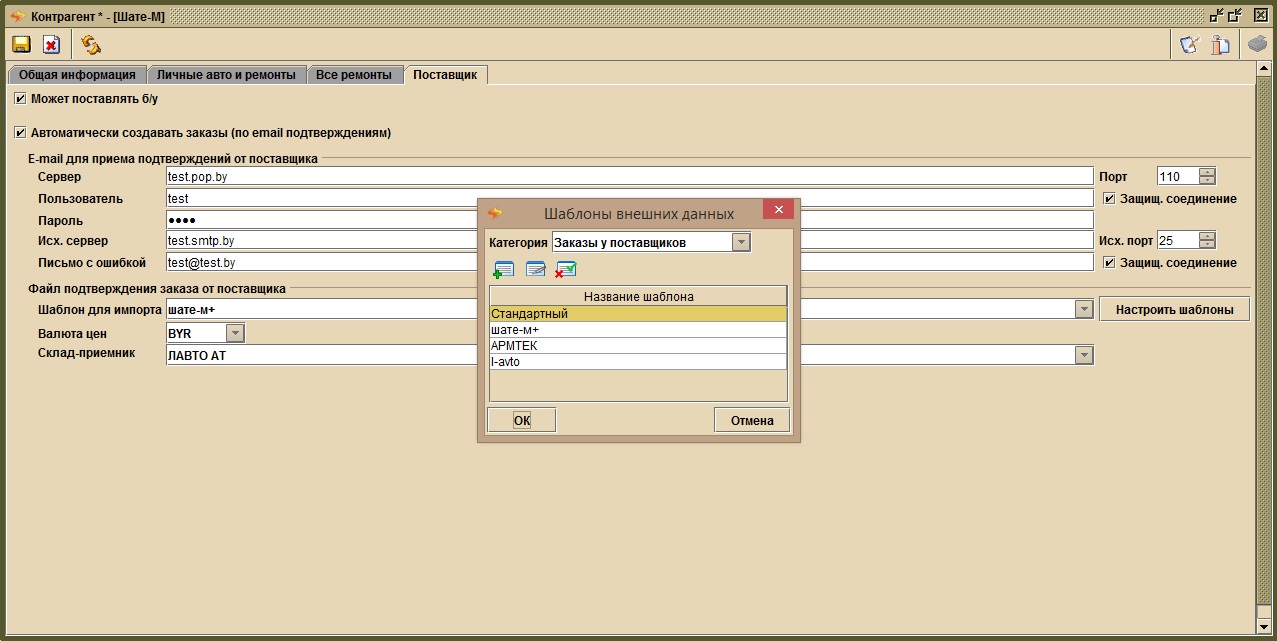The height and width of the screenshot is (641, 1277).
Task: Close the Шаблоны внешних данных dialog
Action: pos(778,209)
